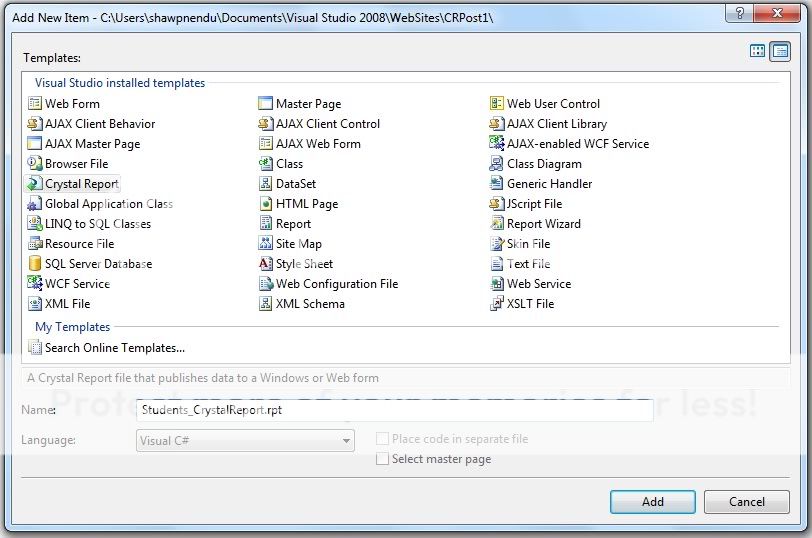Click the "Search Online Templates..." label
812x538 pixels.
115,348
